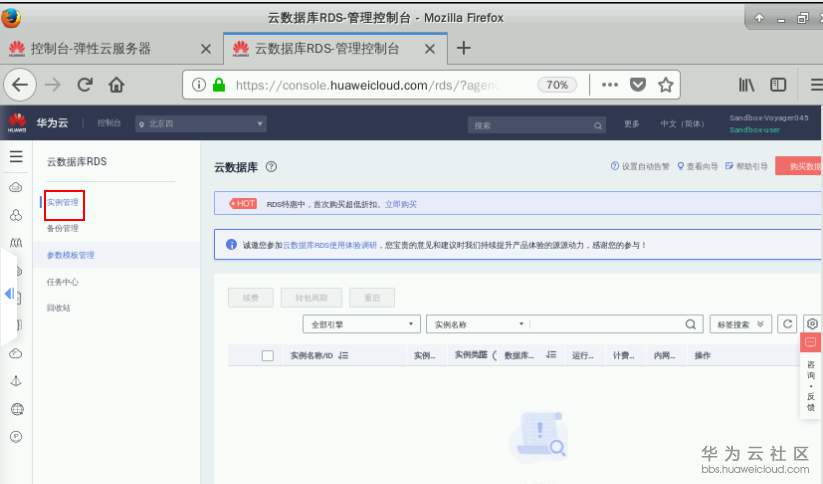Click the Firefox forward arrow button
Image resolution: width=823 pixels, height=484 pixels.
pos(52,85)
